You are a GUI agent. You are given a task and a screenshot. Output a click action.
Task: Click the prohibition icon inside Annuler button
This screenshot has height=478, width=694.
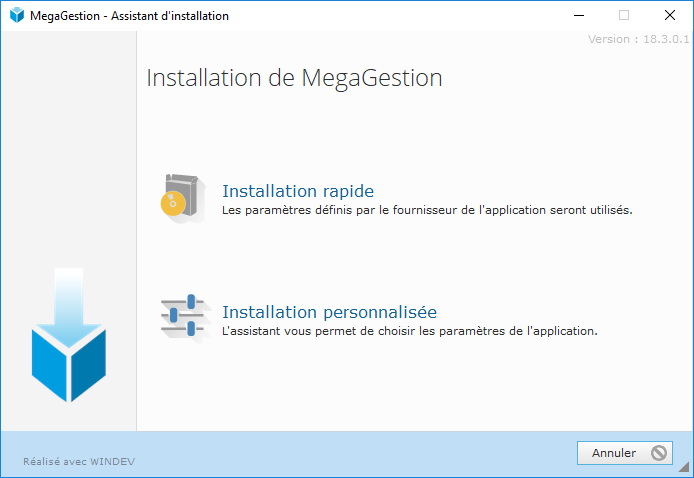click(x=659, y=453)
